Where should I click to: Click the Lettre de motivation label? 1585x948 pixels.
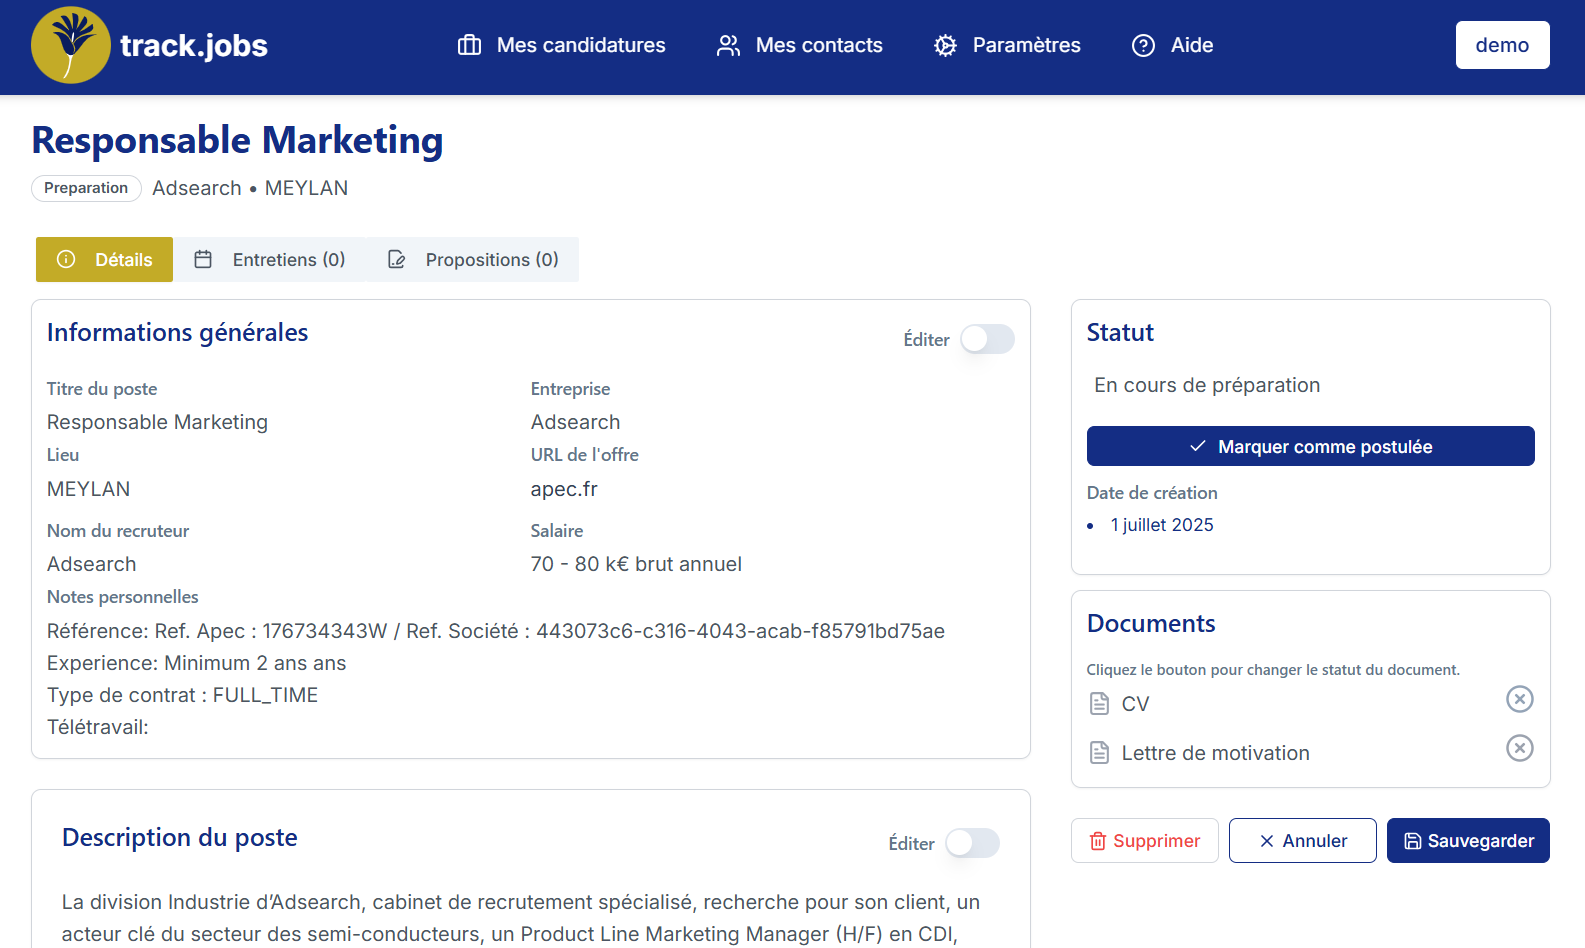[x=1215, y=753]
